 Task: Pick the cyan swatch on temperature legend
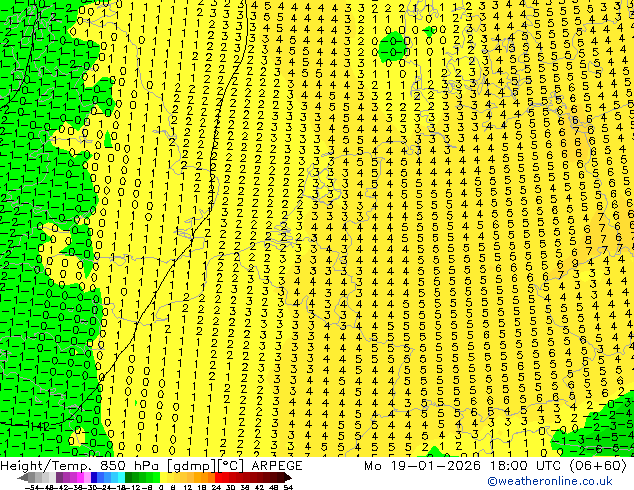tap(121, 478)
